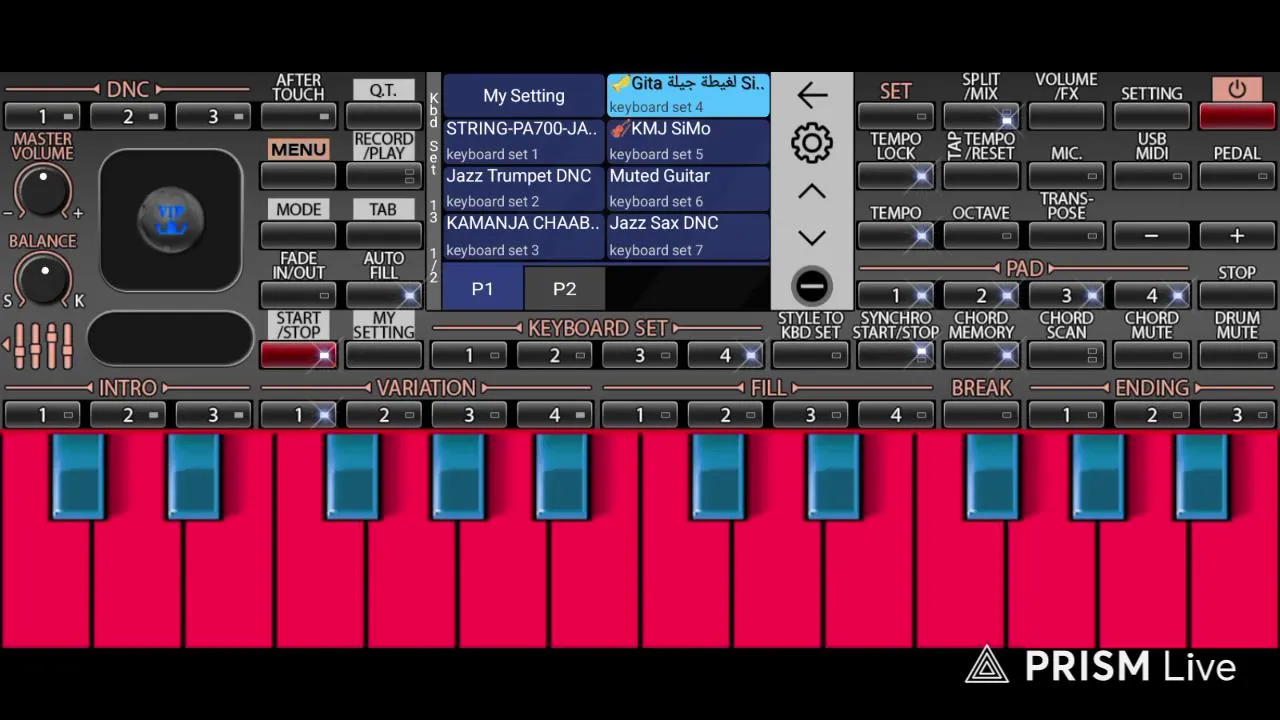Select Gita keyboard set 4
Viewport: 1280px width, 720px height.
click(688, 95)
